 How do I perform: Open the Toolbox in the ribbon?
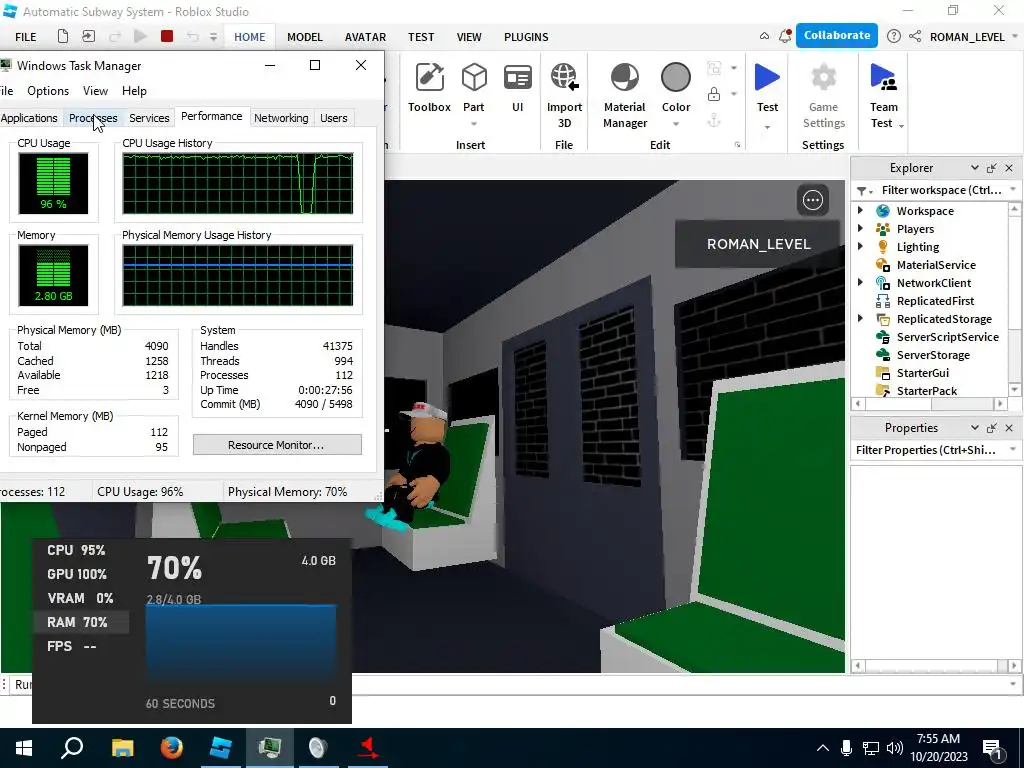pyautogui.click(x=429, y=88)
